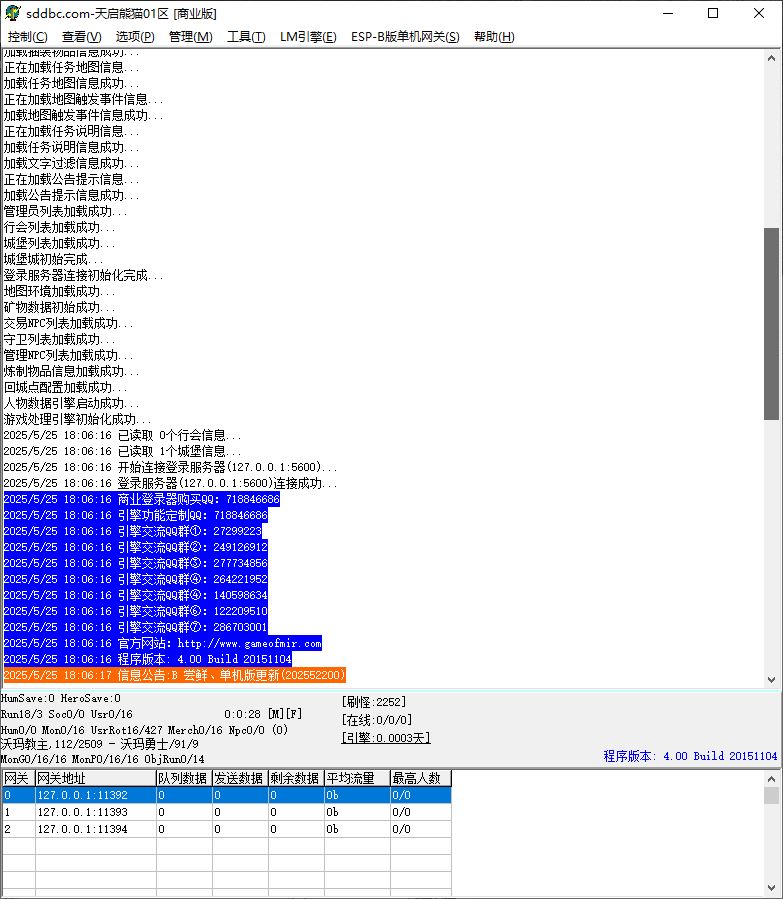The height and width of the screenshot is (899, 783).
Task: Select gateway row 127.0.0.1:11392
Action: (226, 795)
